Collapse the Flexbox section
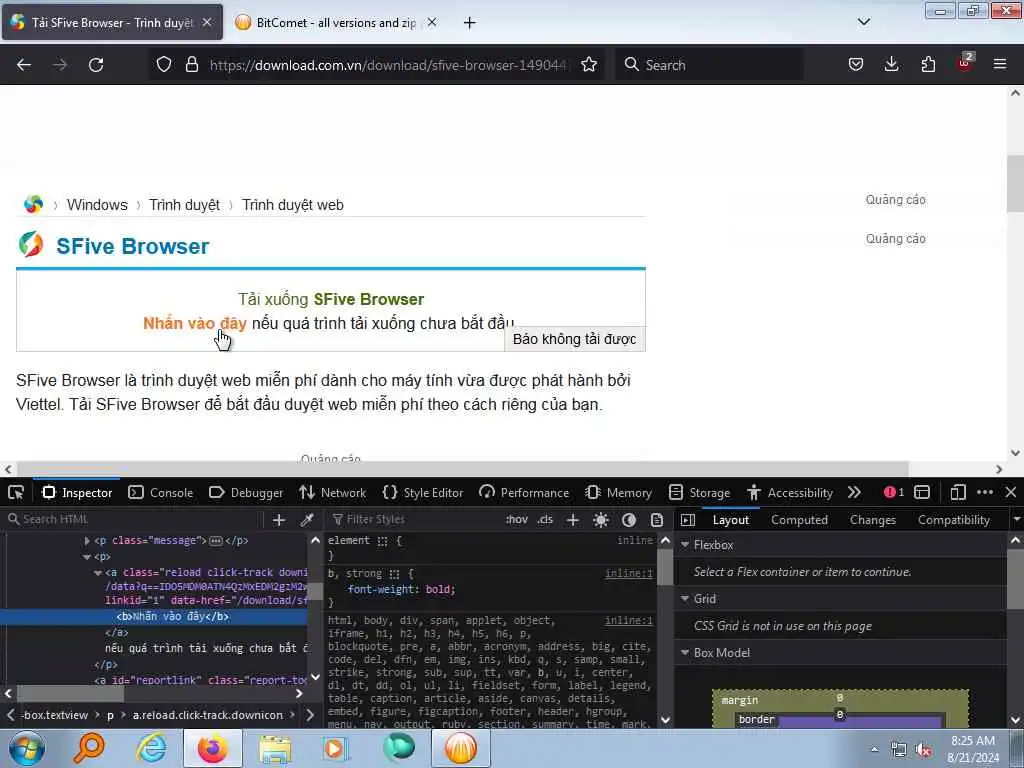 coord(685,545)
